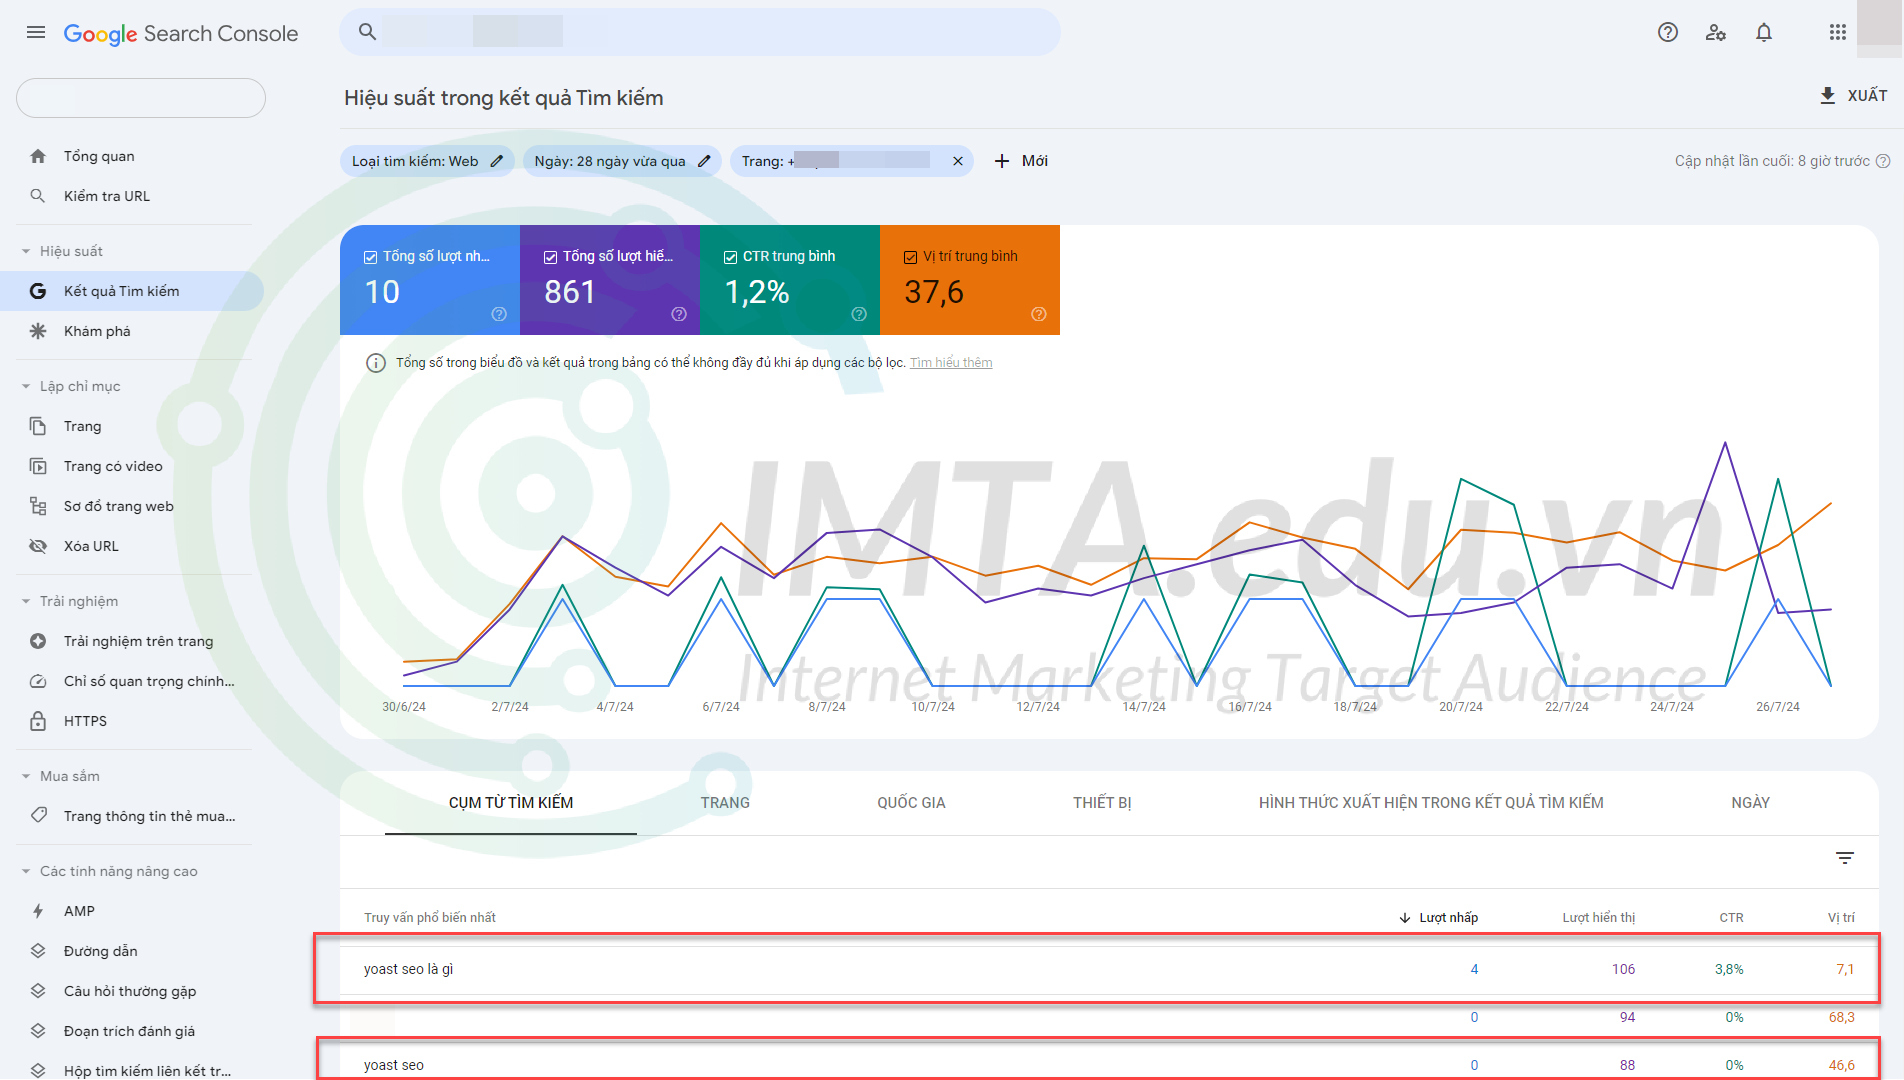Toggle the CTR trung bình checkbox
This screenshot has width=1904, height=1080.
730,257
